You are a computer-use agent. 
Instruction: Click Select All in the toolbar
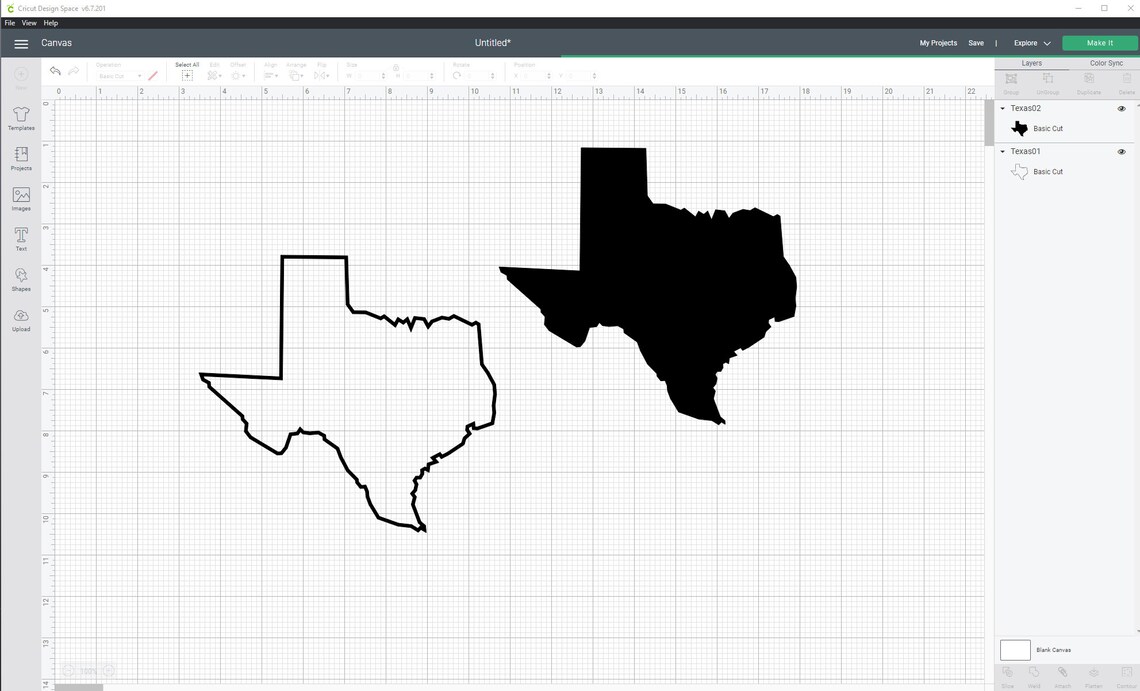point(187,70)
